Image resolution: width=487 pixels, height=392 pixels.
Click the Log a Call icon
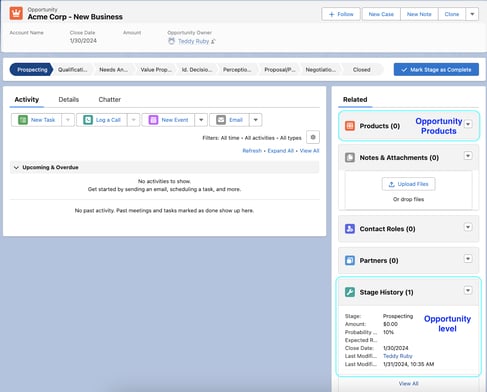(88, 120)
